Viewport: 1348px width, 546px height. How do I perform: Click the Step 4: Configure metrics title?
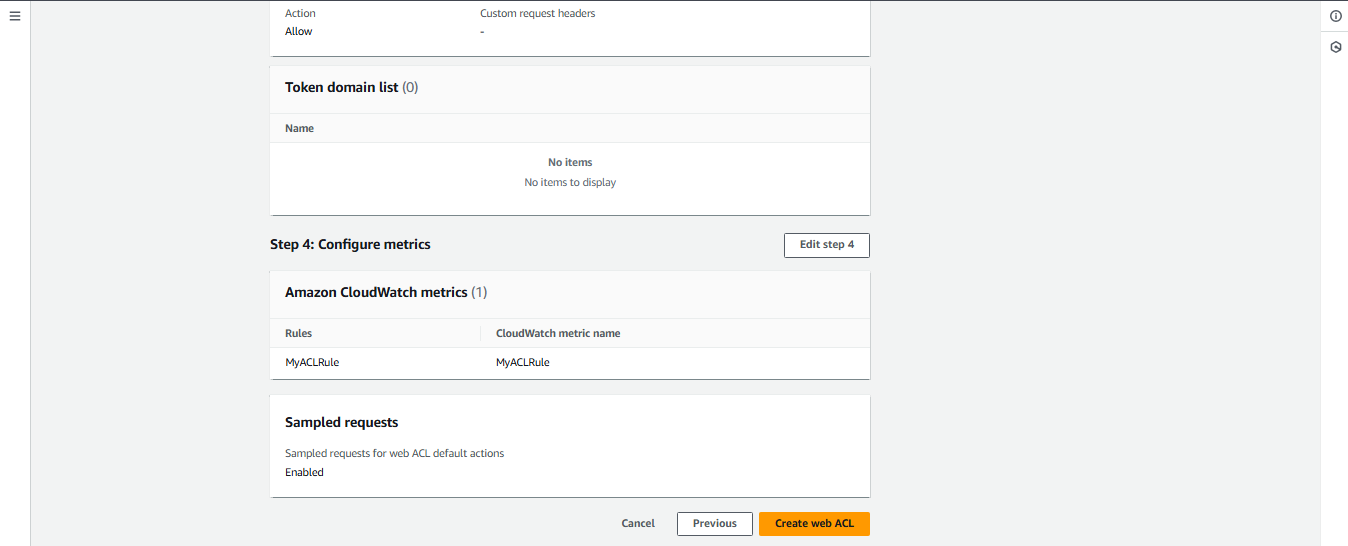tap(350, 244)
